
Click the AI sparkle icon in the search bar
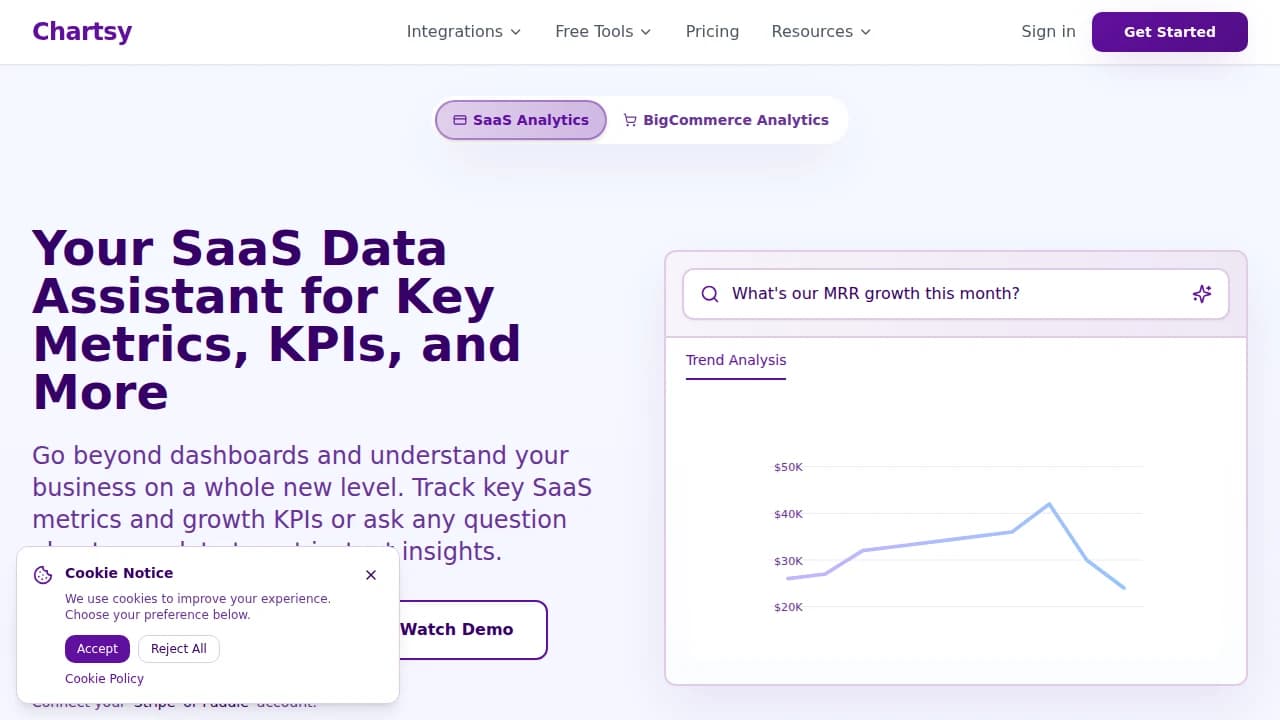pos(1201,294)
